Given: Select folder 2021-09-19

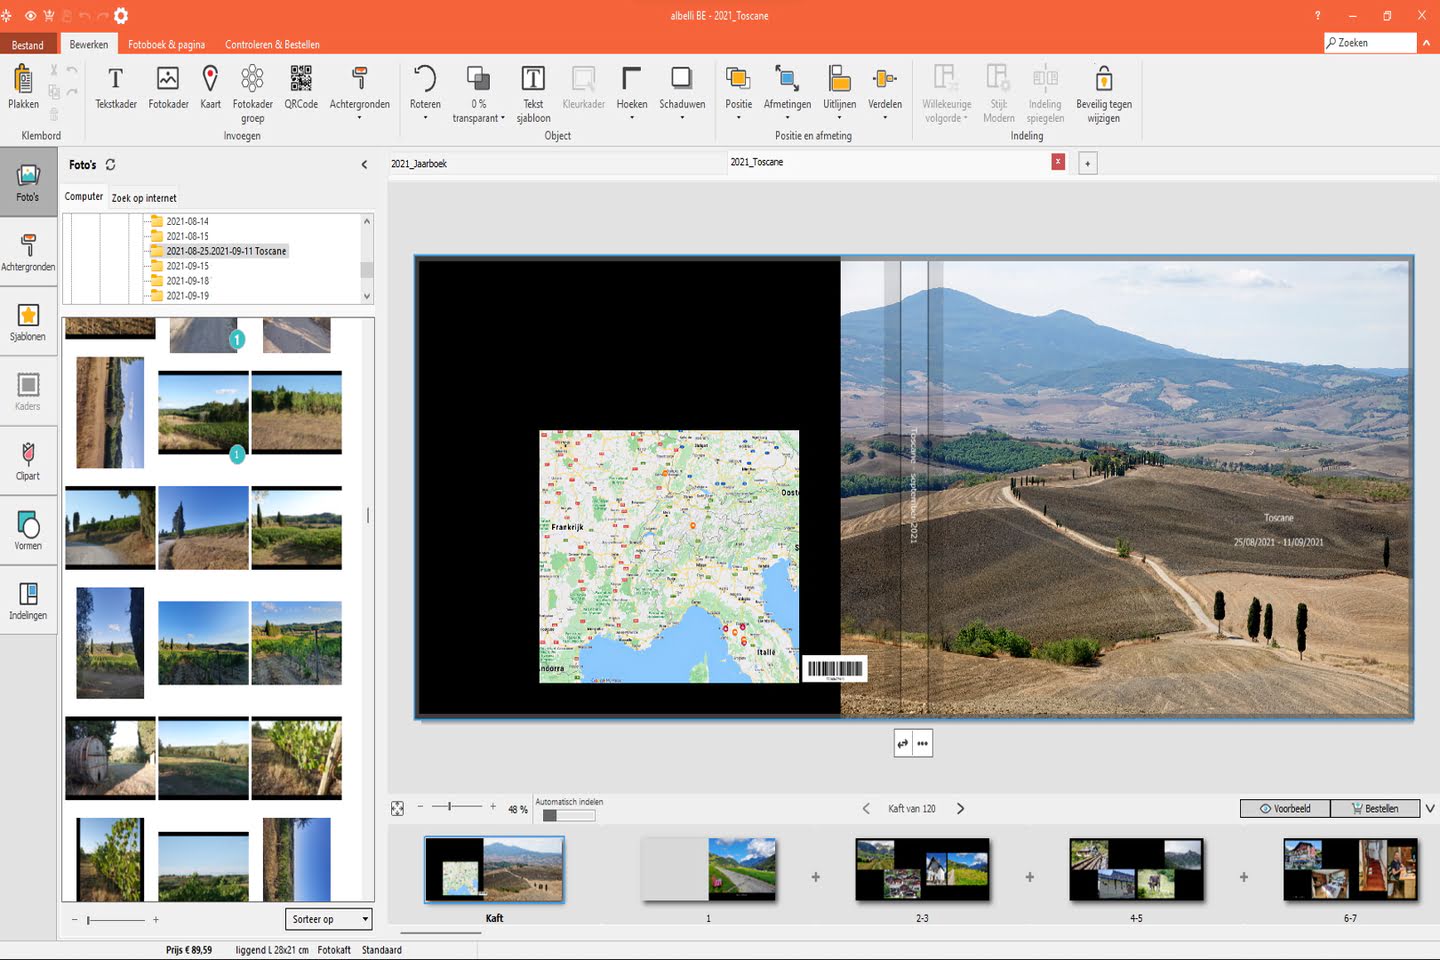Looking at the screenshot, I should click(187, 296).
